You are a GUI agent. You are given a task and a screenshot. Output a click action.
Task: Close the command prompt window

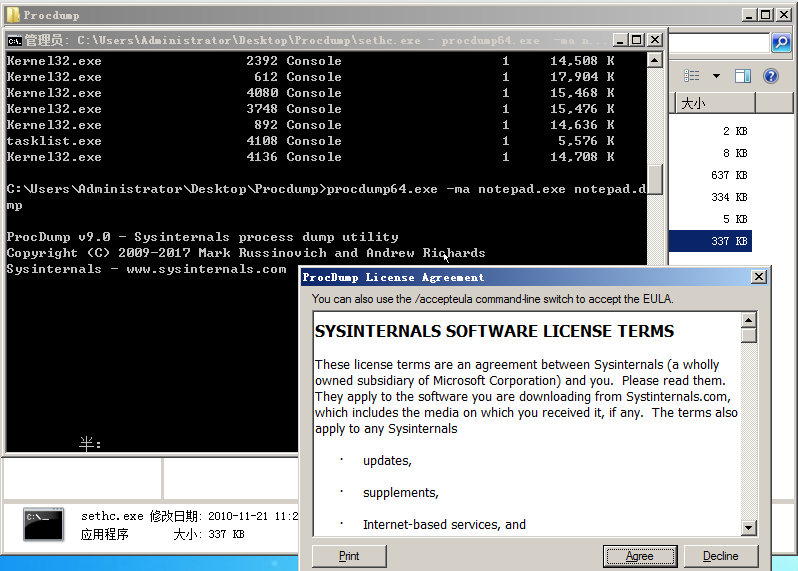tap(655, 40)
